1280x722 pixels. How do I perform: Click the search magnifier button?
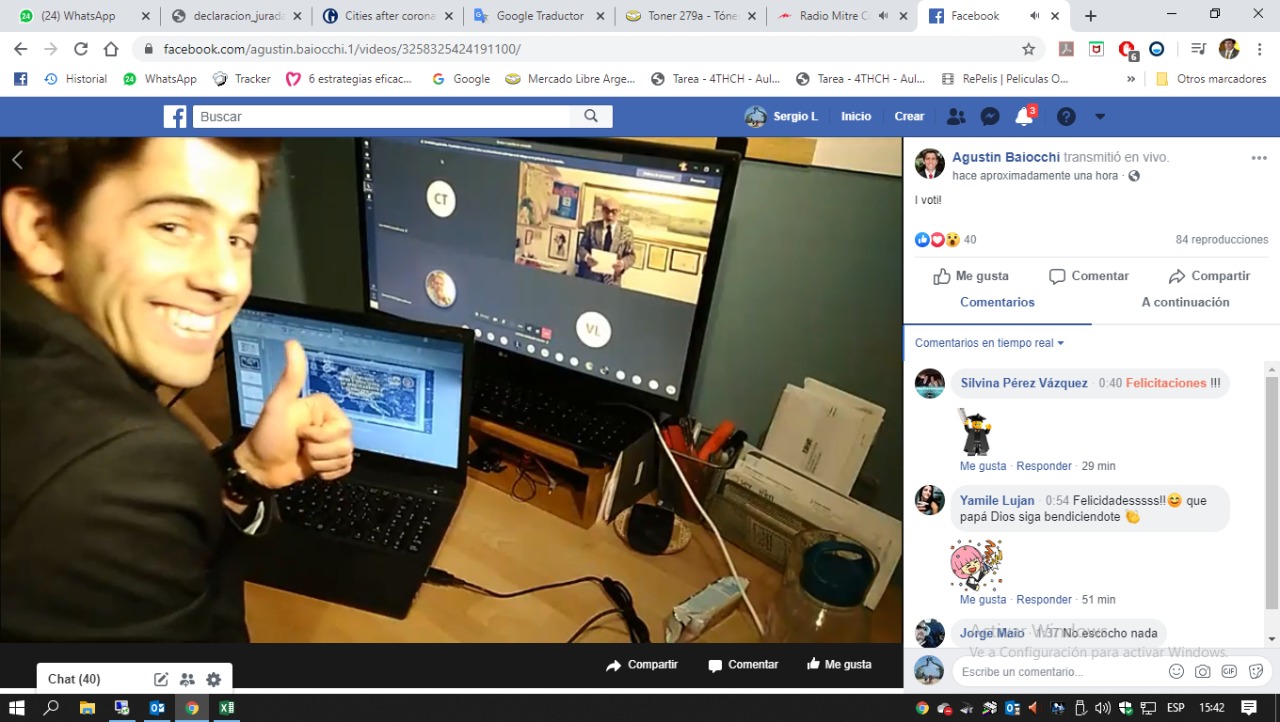tap(591, 117)
